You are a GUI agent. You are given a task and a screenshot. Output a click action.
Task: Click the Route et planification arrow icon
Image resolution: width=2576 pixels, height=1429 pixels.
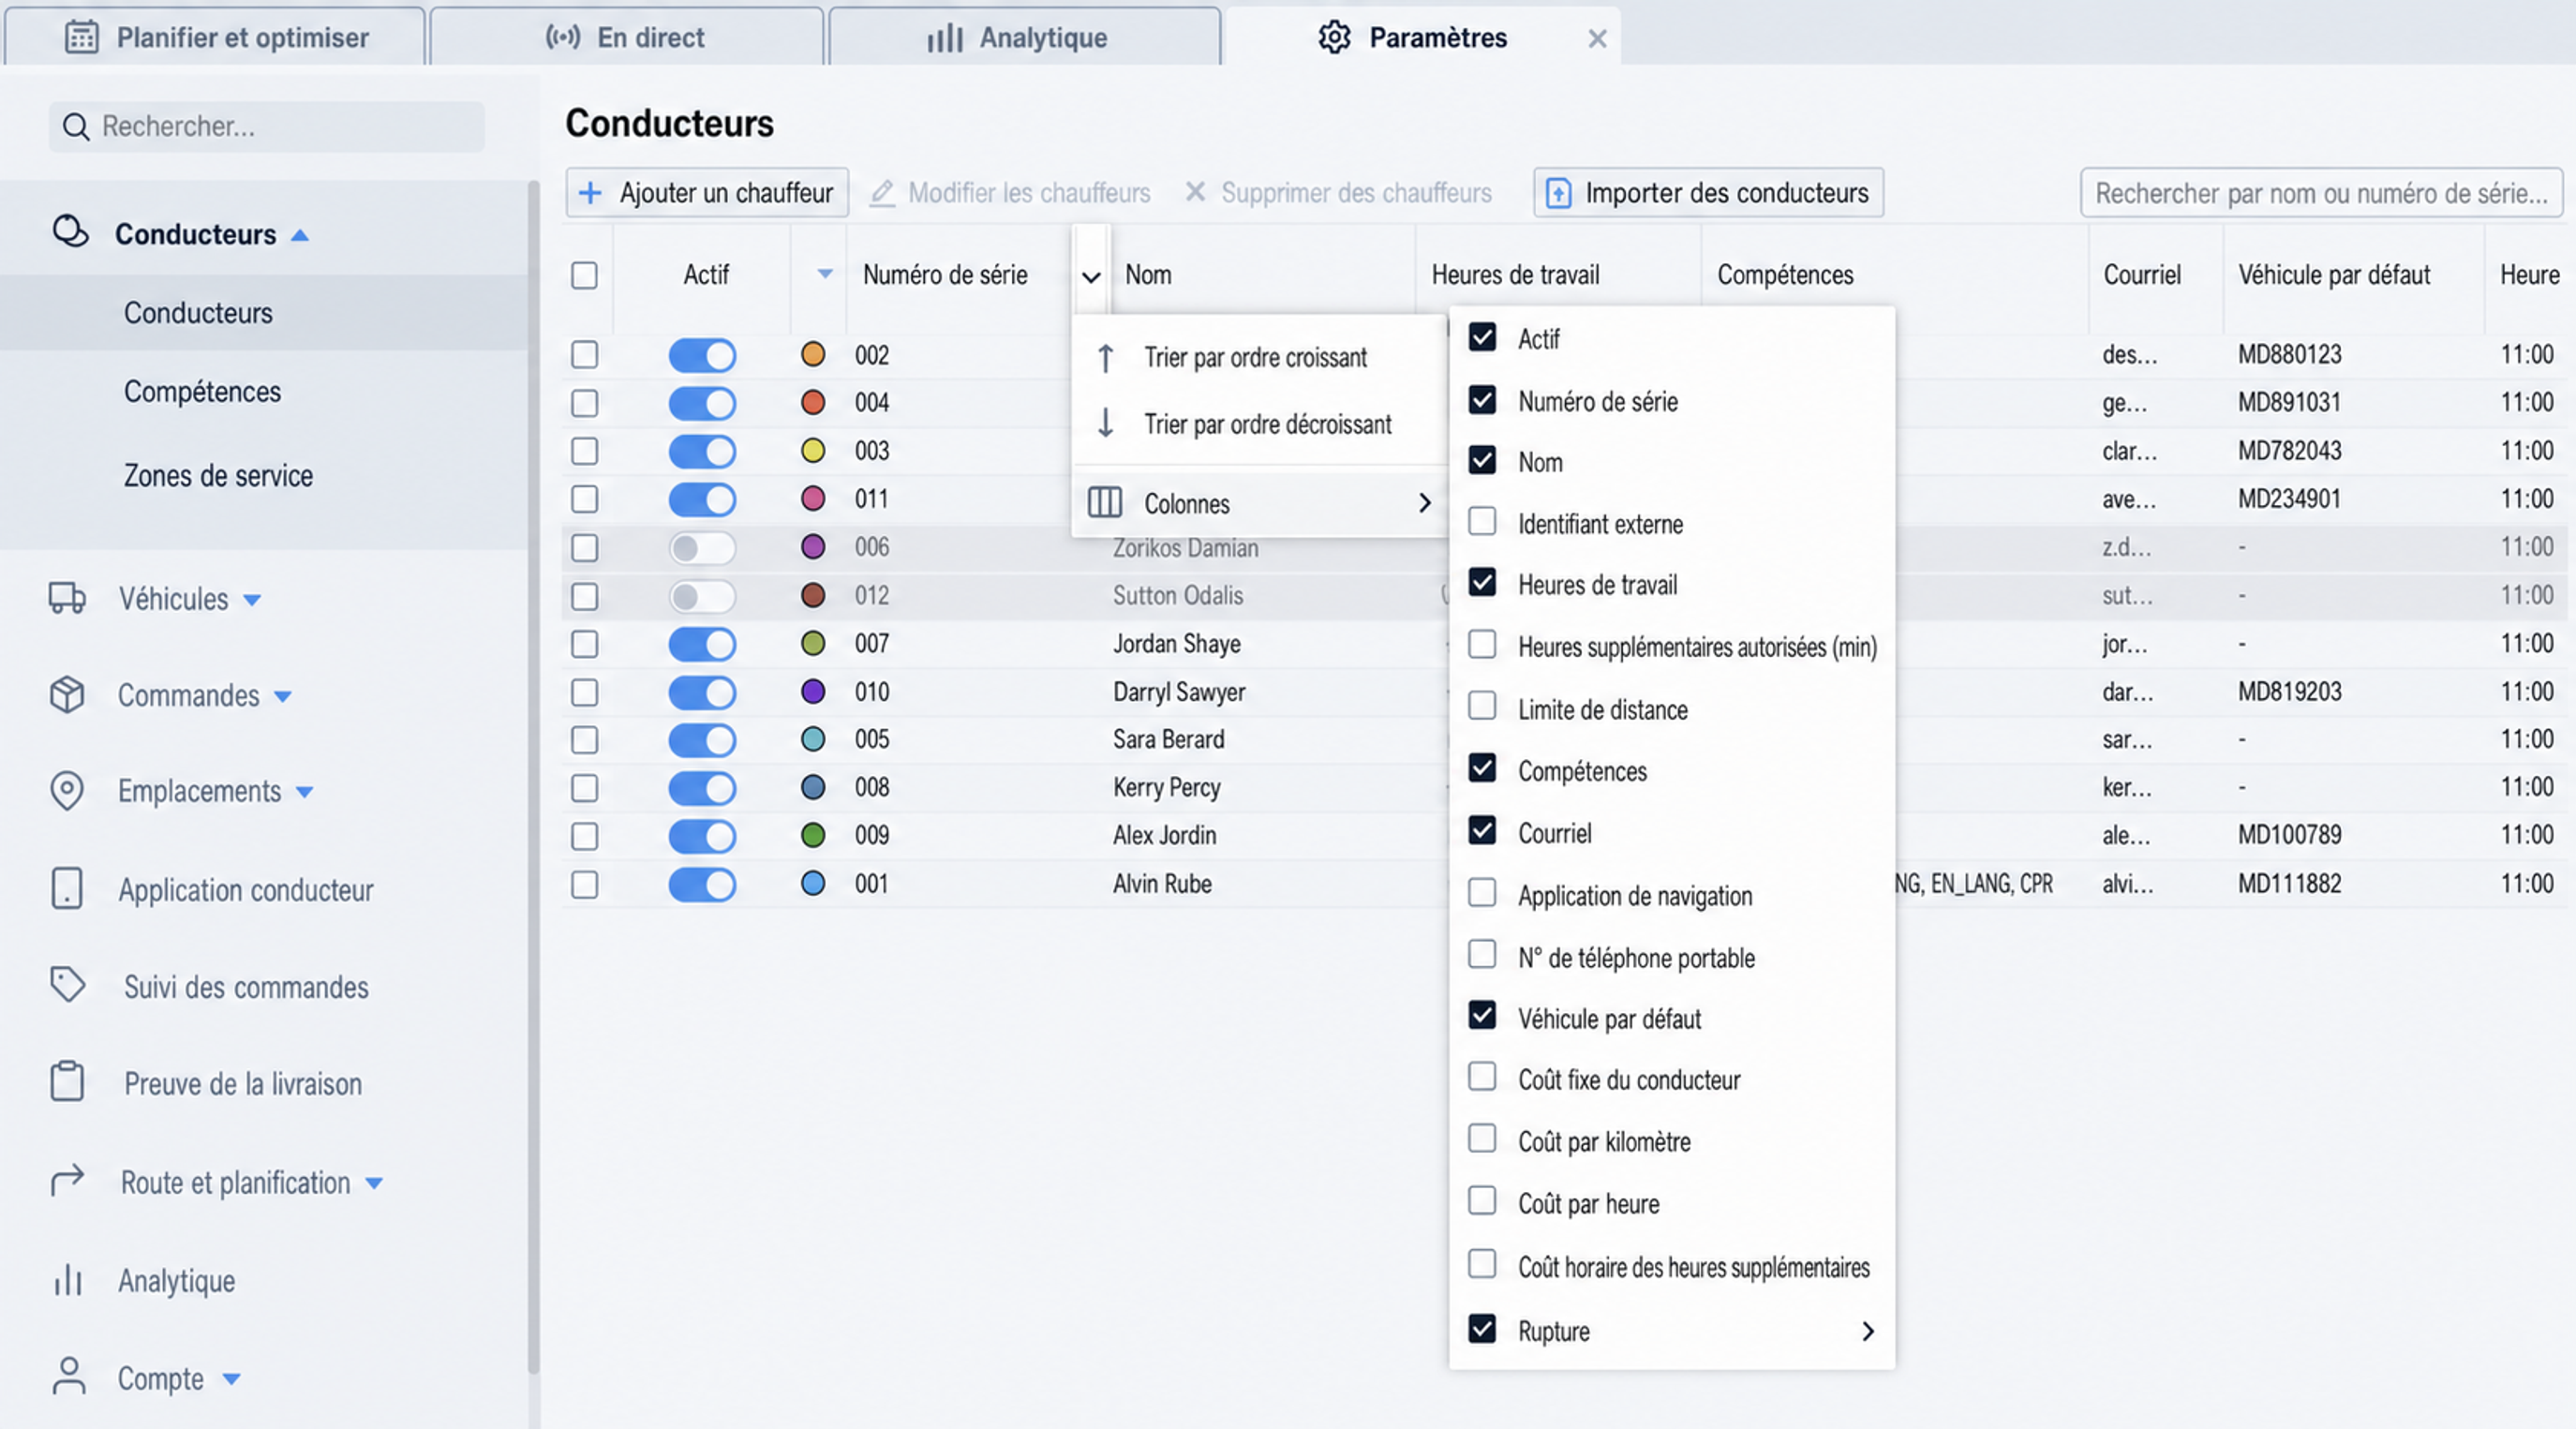pos(67,1181)
